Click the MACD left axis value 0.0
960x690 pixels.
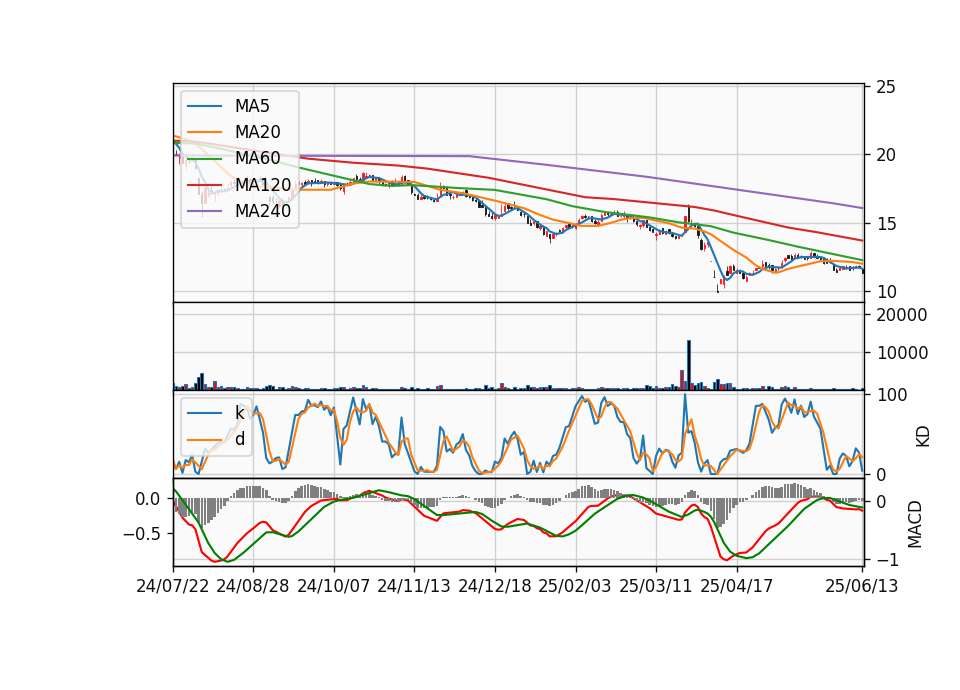[x=148, y=499]
